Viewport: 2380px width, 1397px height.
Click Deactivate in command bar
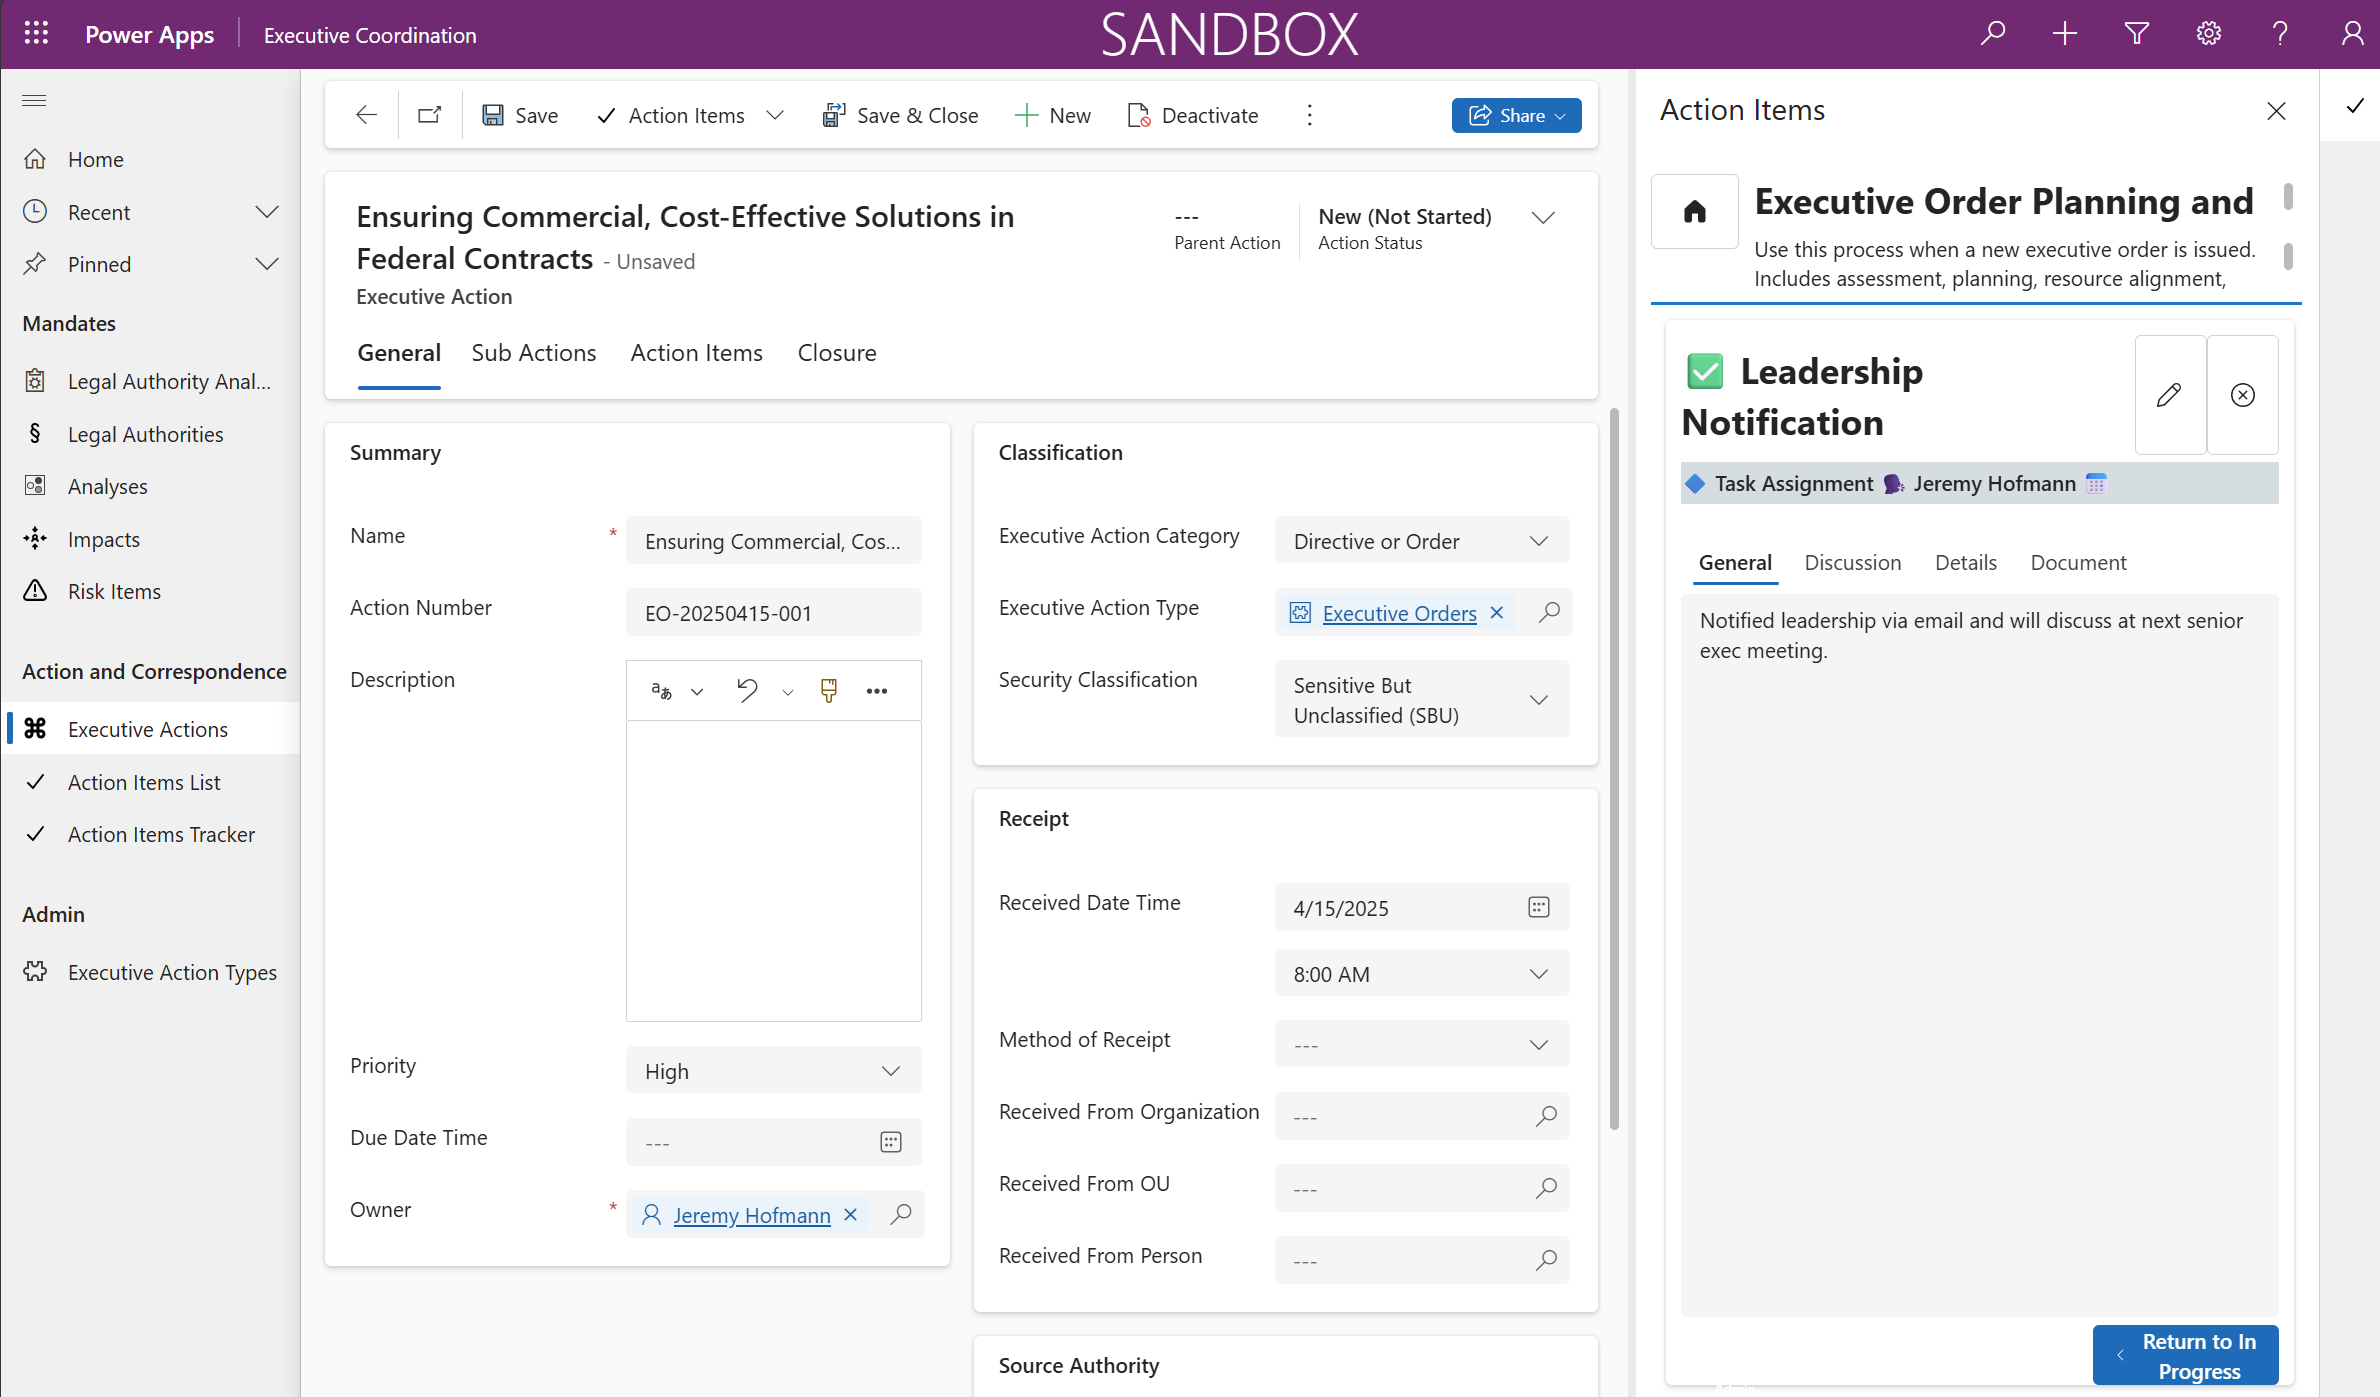1193,115
